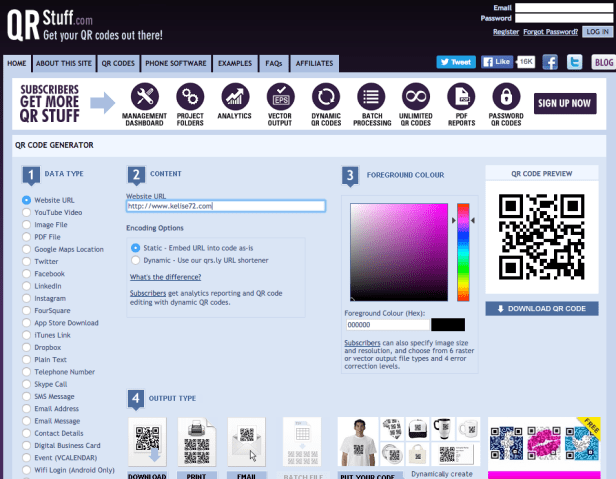Switch to the FAQs tab
The image size is (616, 479).
(x=273, y=63)
